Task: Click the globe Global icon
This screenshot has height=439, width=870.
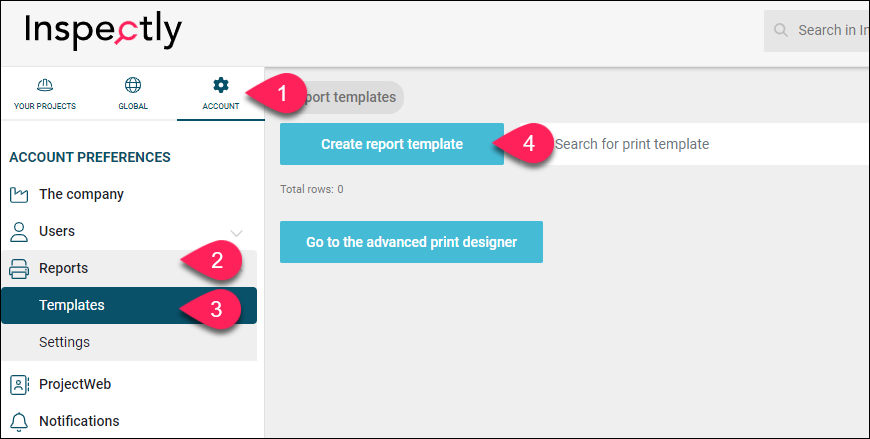Action: [x=133, y=85]
